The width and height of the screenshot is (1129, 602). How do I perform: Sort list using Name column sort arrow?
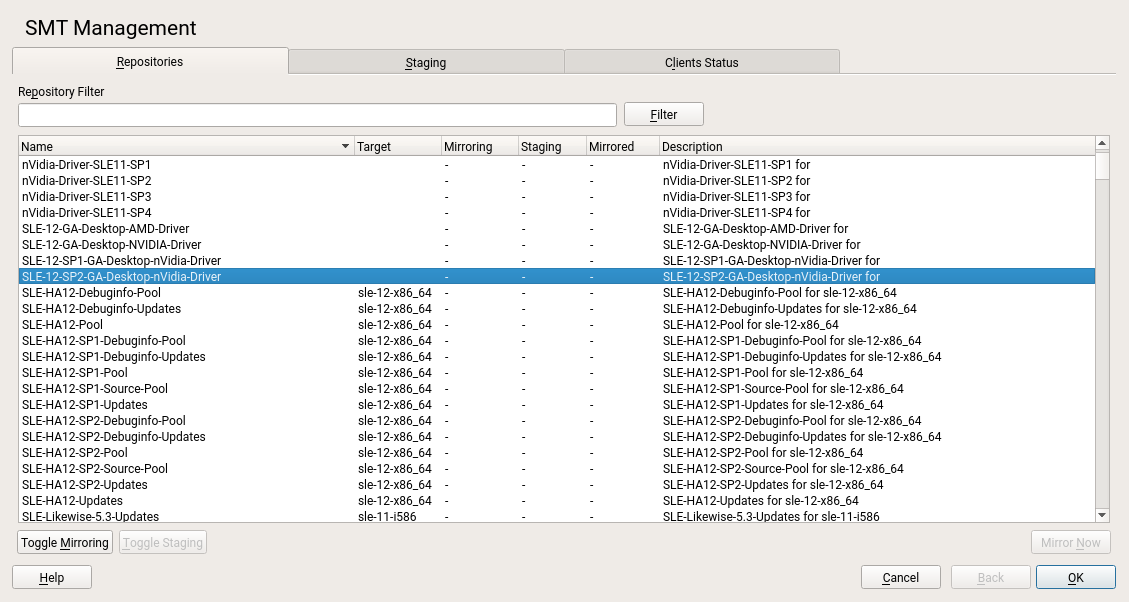tap(346, 147)
